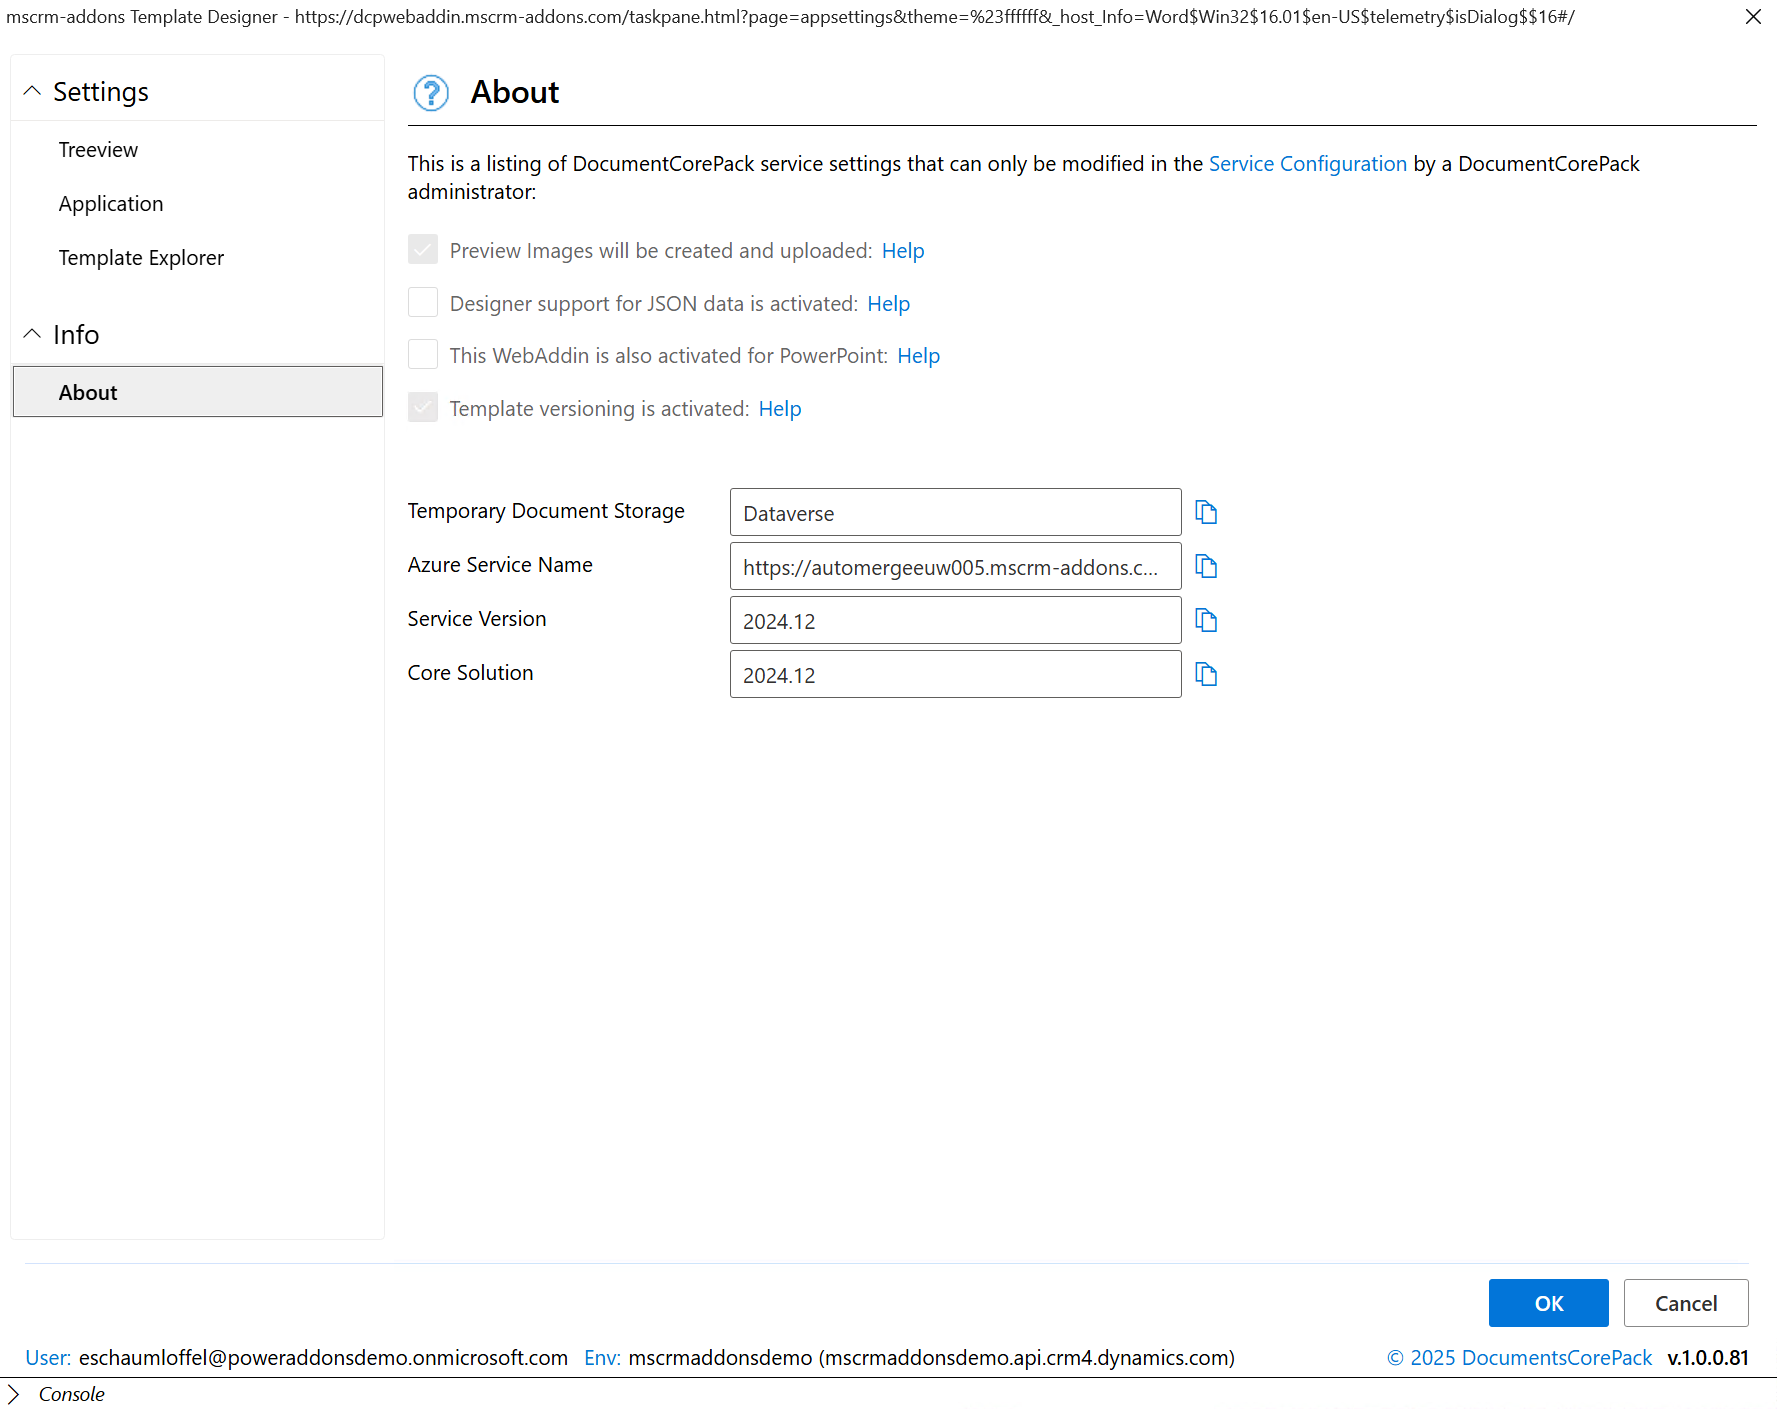Copy the Core Solution value

pyautogui.click(x=1206, y=674)
